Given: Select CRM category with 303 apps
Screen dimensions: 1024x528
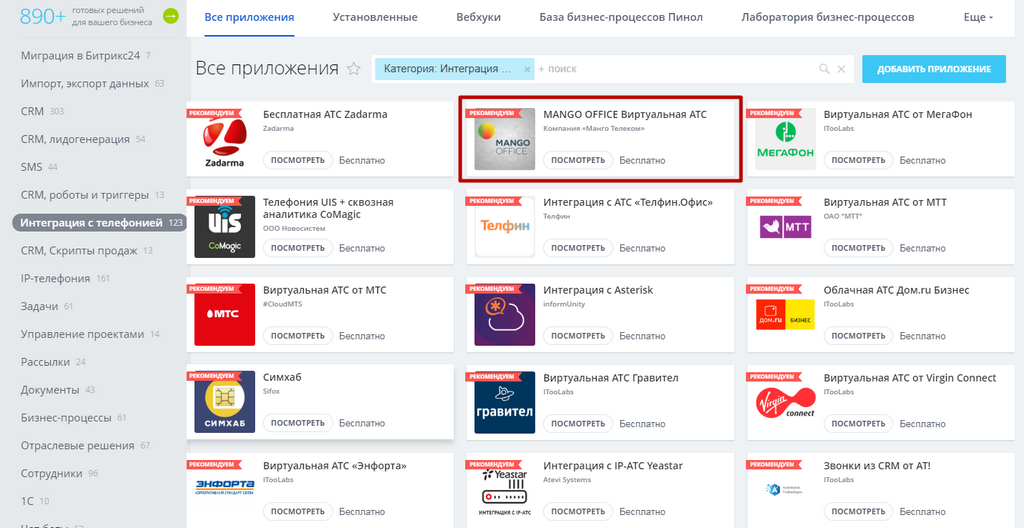Looking at the screenshot, I should click(42, 111).
